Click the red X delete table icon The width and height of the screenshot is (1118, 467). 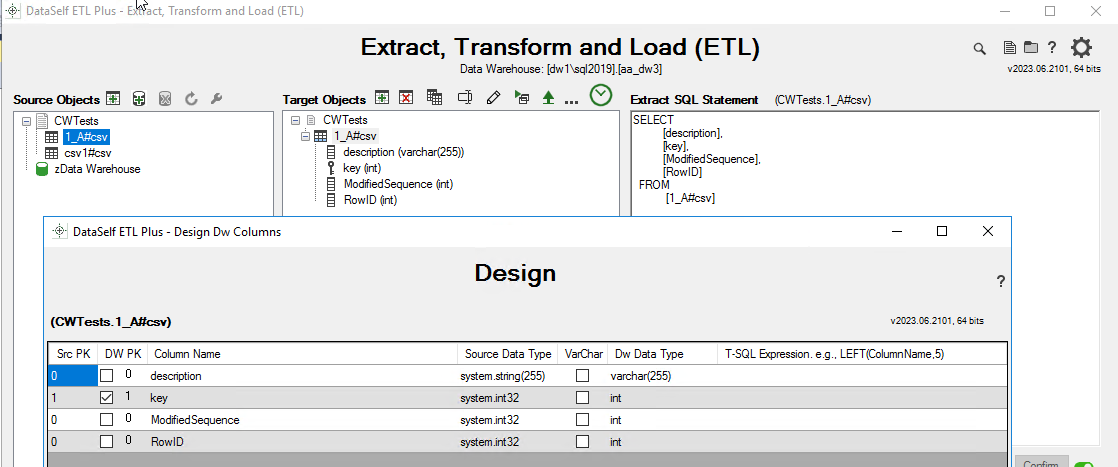406,98
